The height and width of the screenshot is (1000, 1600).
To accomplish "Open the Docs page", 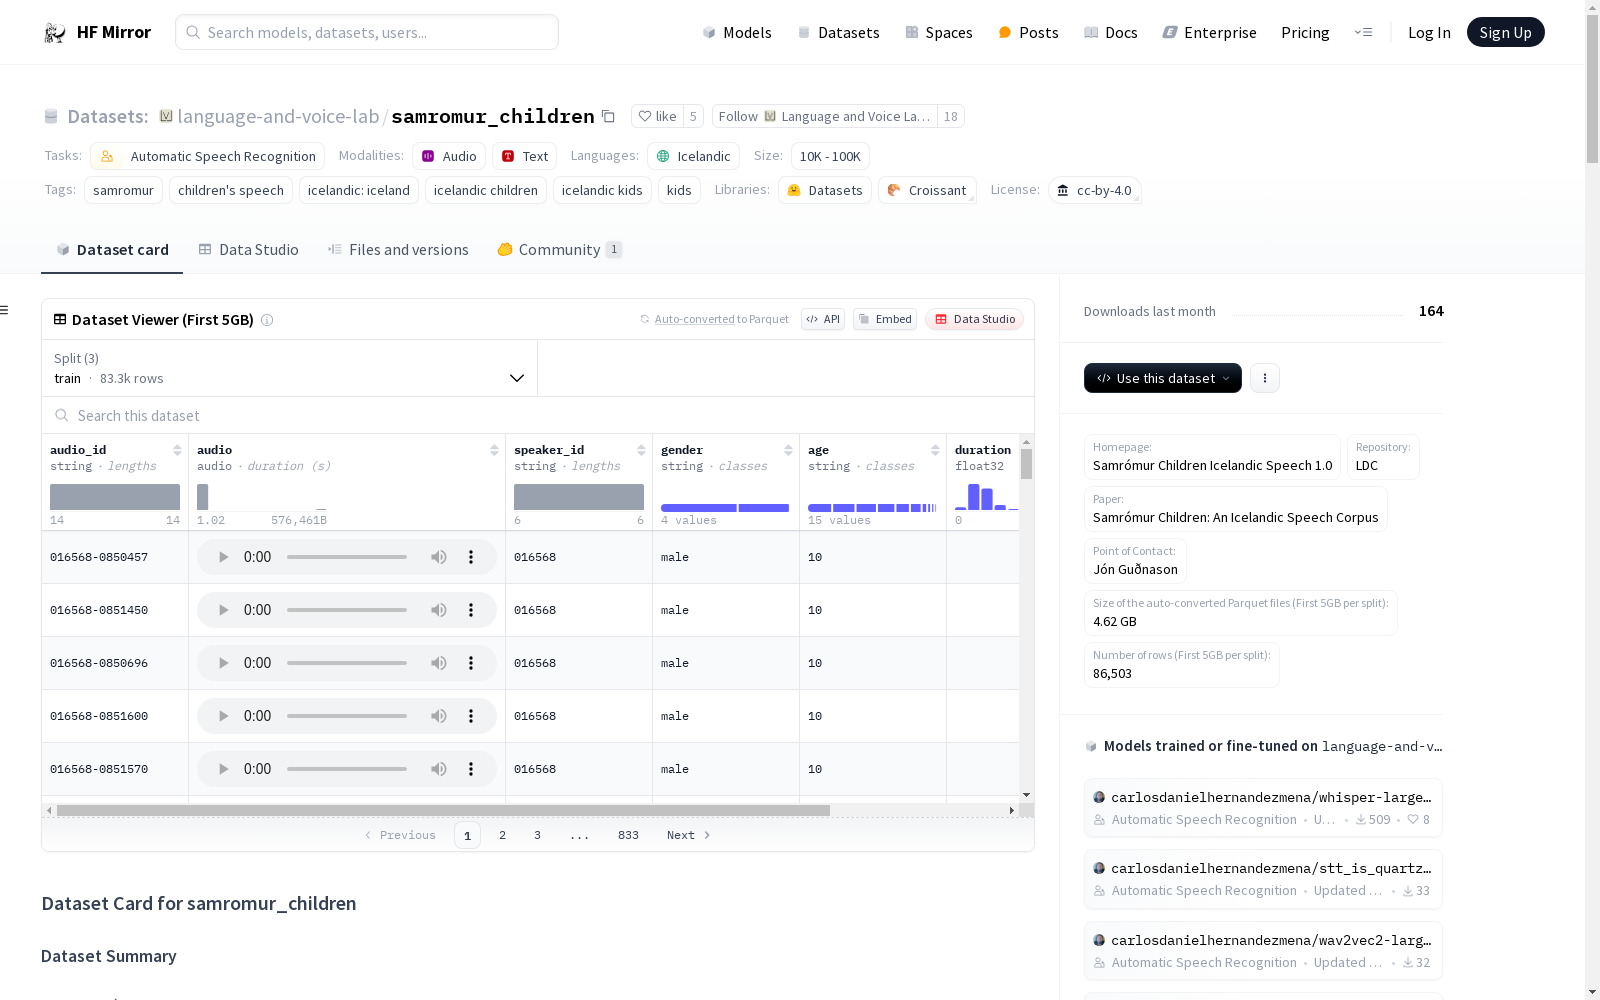I will pos(1111,32).
